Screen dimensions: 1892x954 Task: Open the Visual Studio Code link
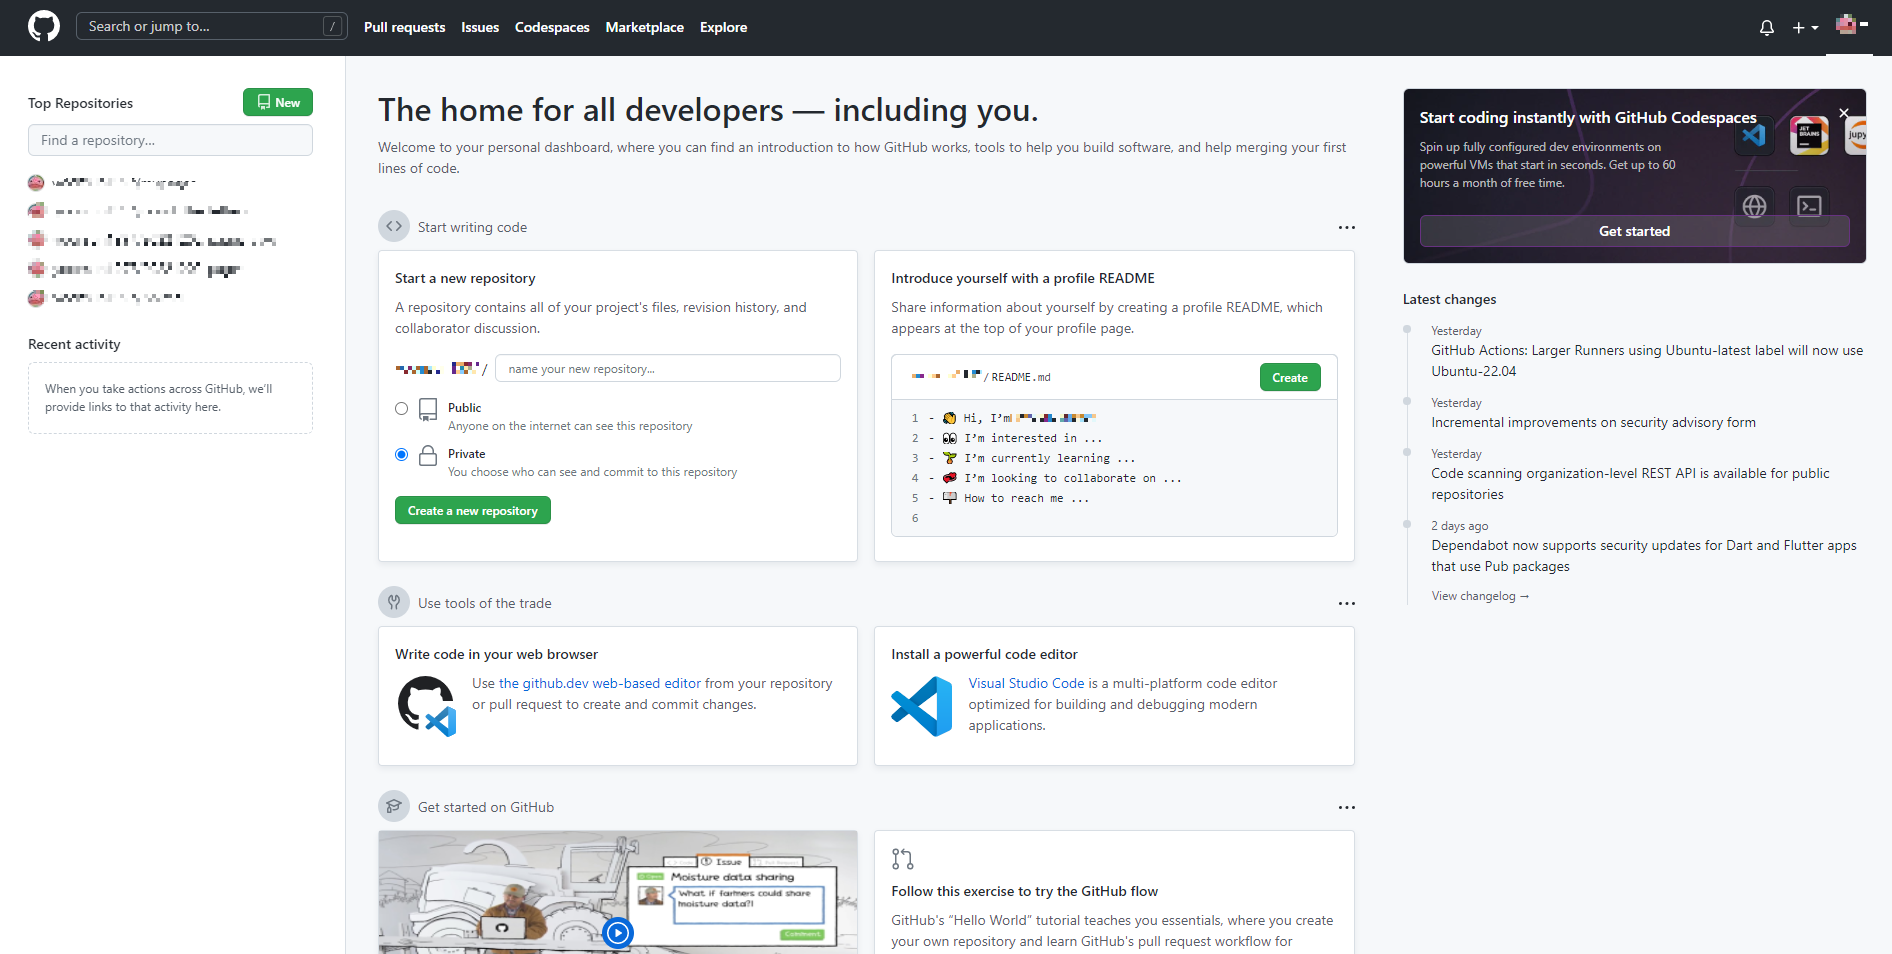pyautogui.click(x=1026, y=683)
